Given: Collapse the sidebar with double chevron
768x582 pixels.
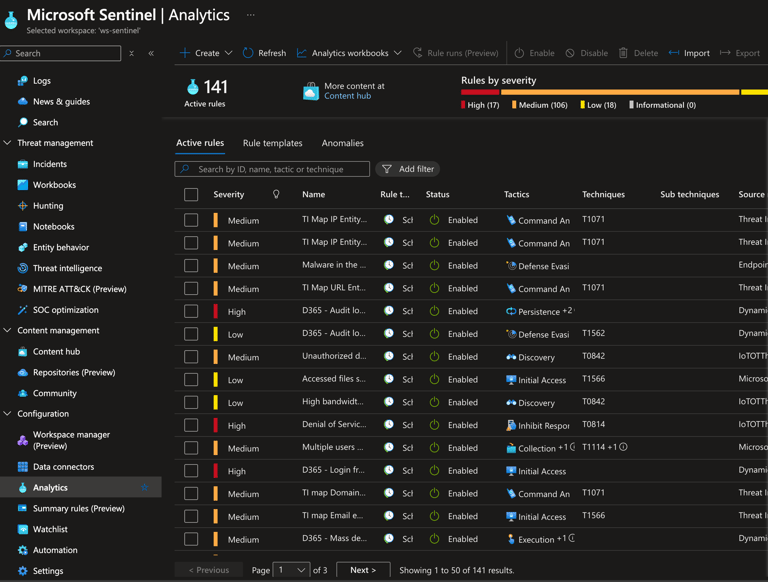Looking at the screenshot, I should (151, 53).
